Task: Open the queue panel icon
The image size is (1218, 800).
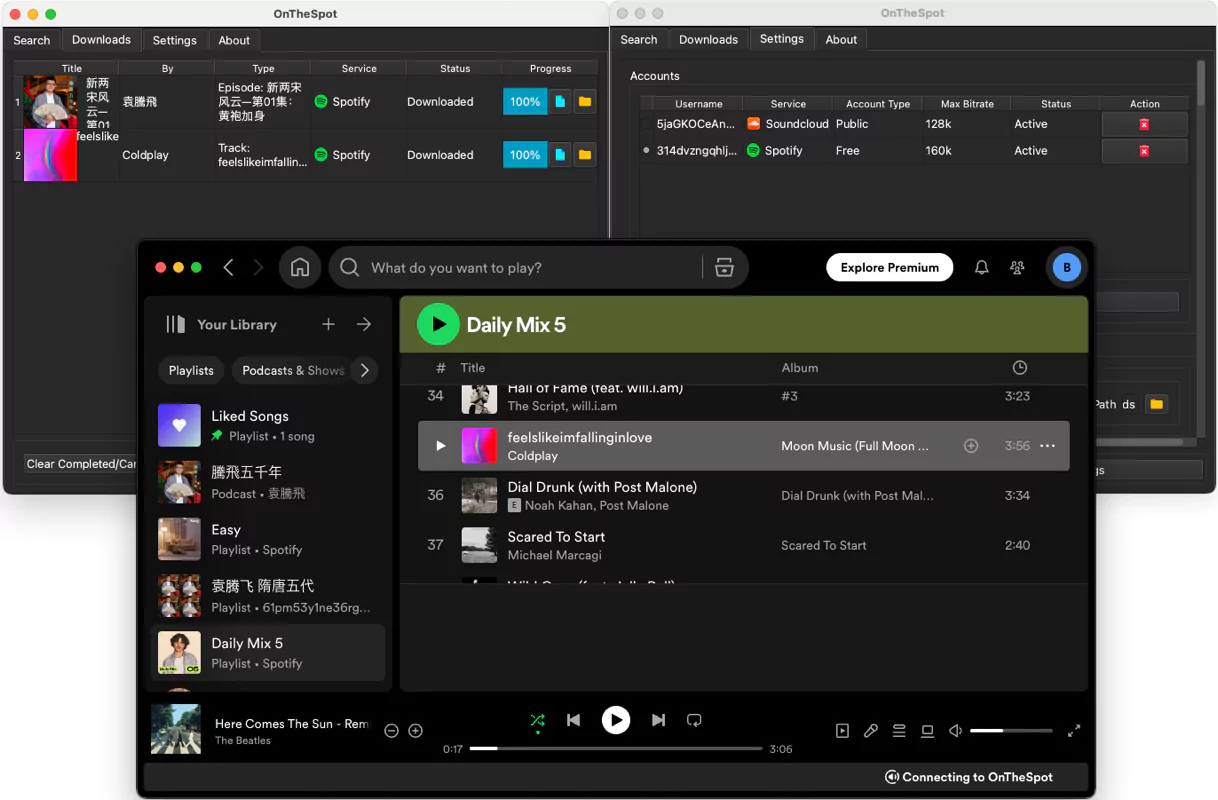Action: point(899,731)
